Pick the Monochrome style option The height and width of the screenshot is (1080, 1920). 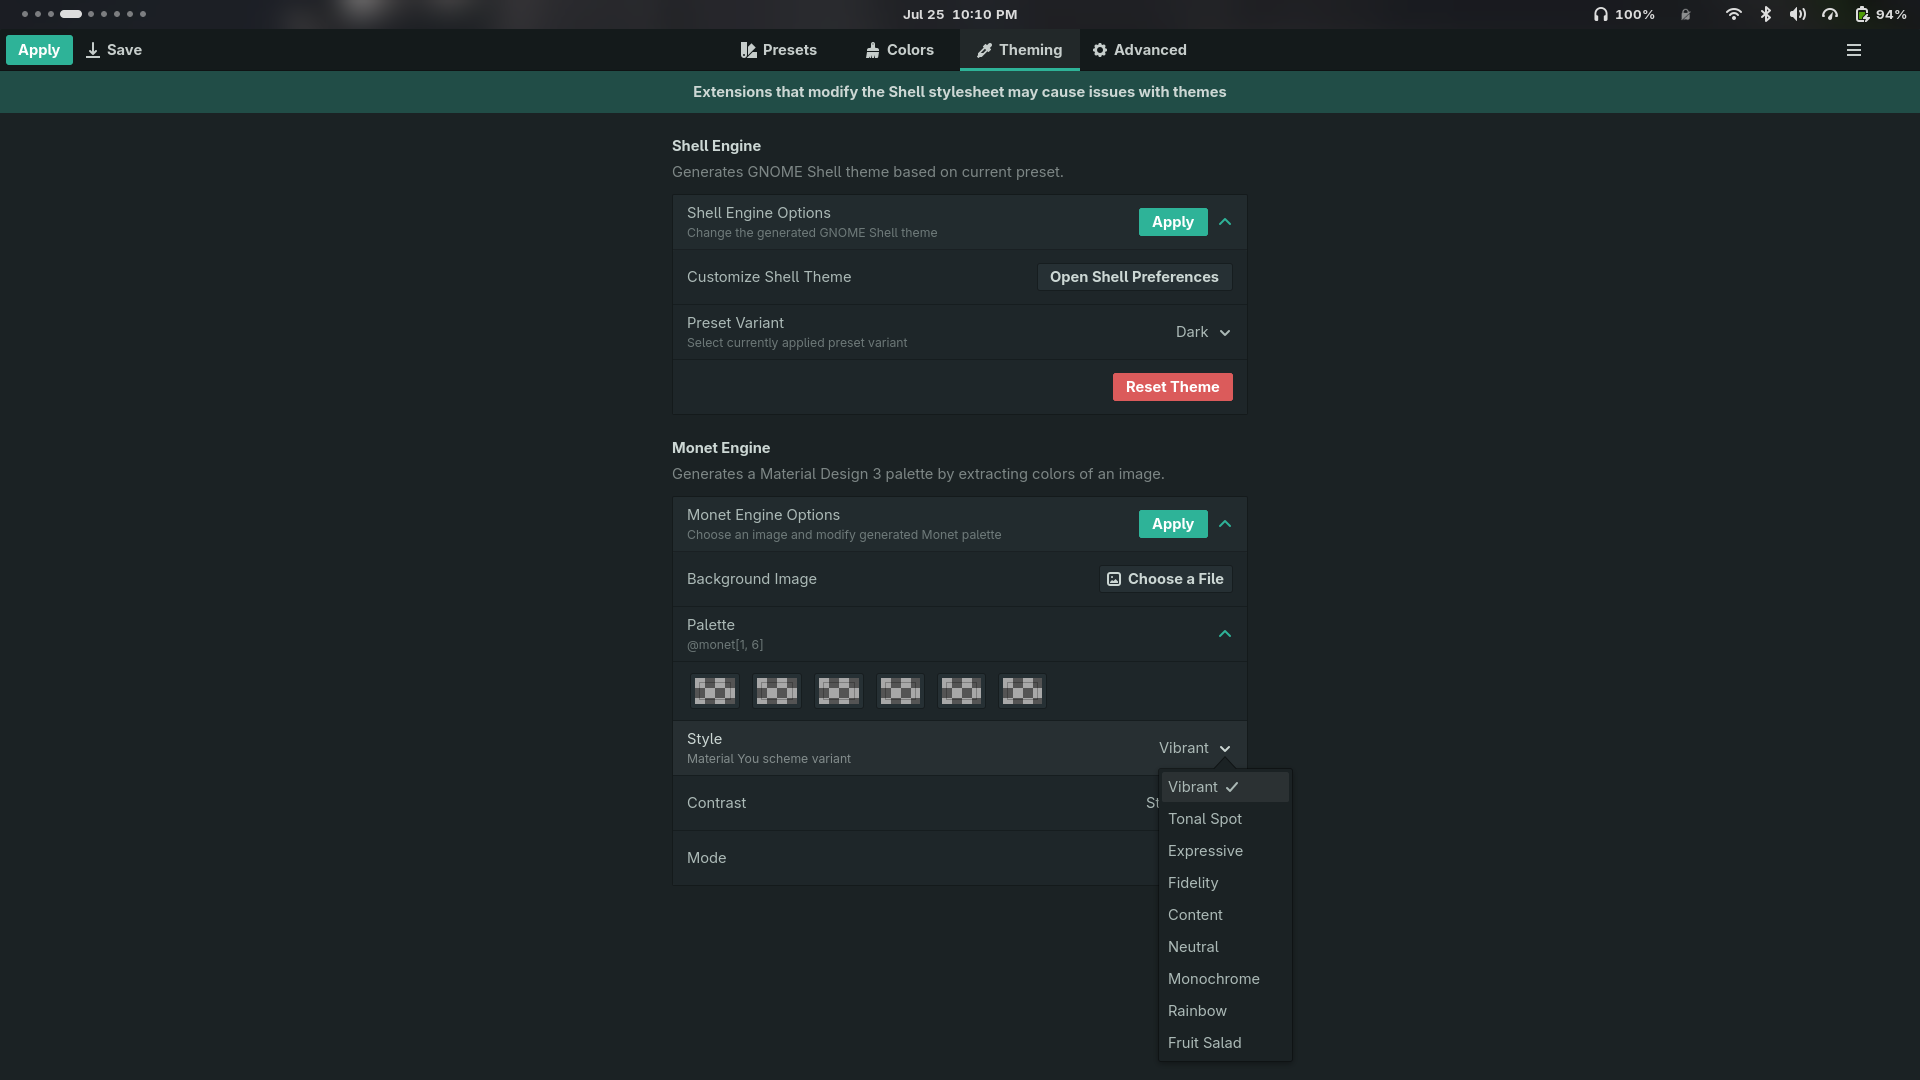[1225, 979]
